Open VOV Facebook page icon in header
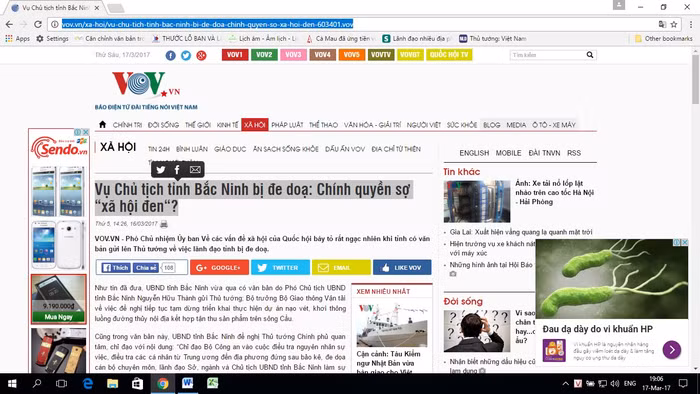Image resolution: width=700 pixels, height=394 pixels. [171, 55]
